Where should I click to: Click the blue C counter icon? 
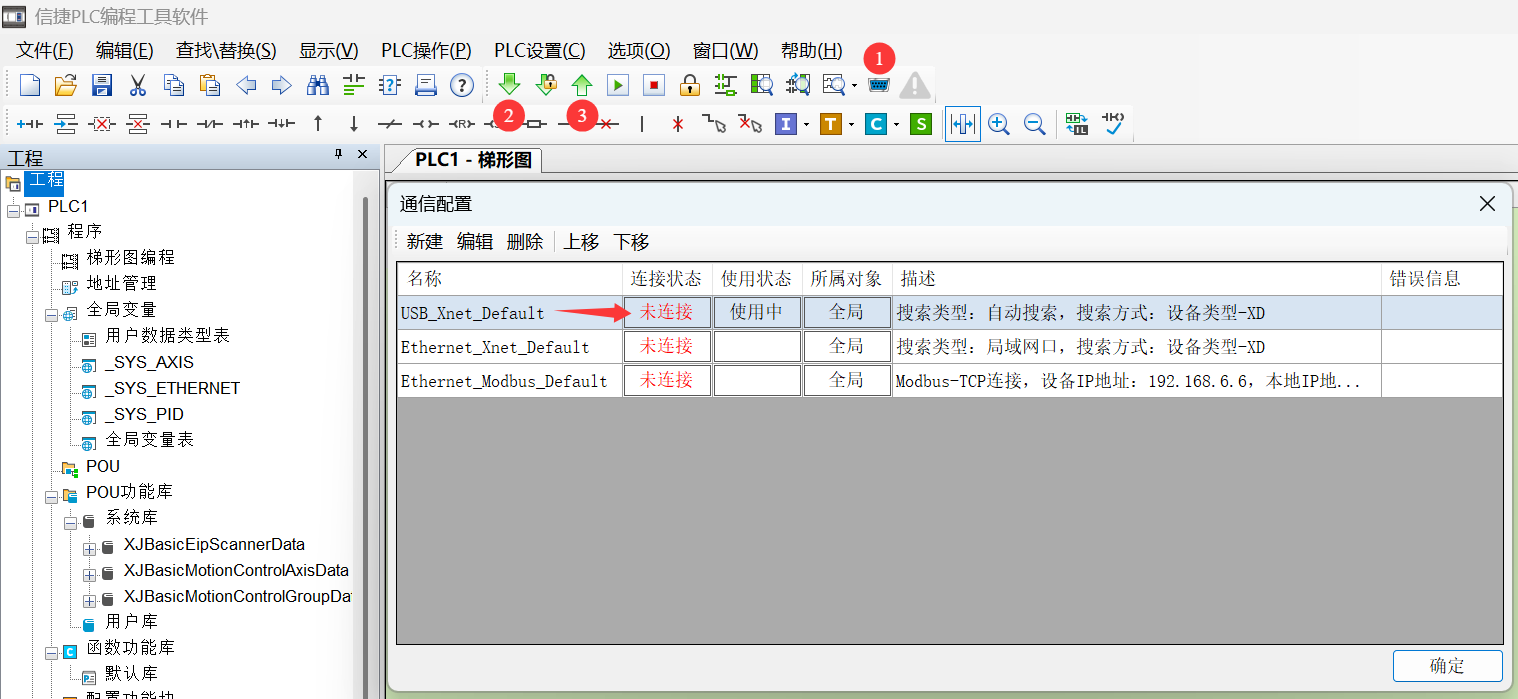875,124
